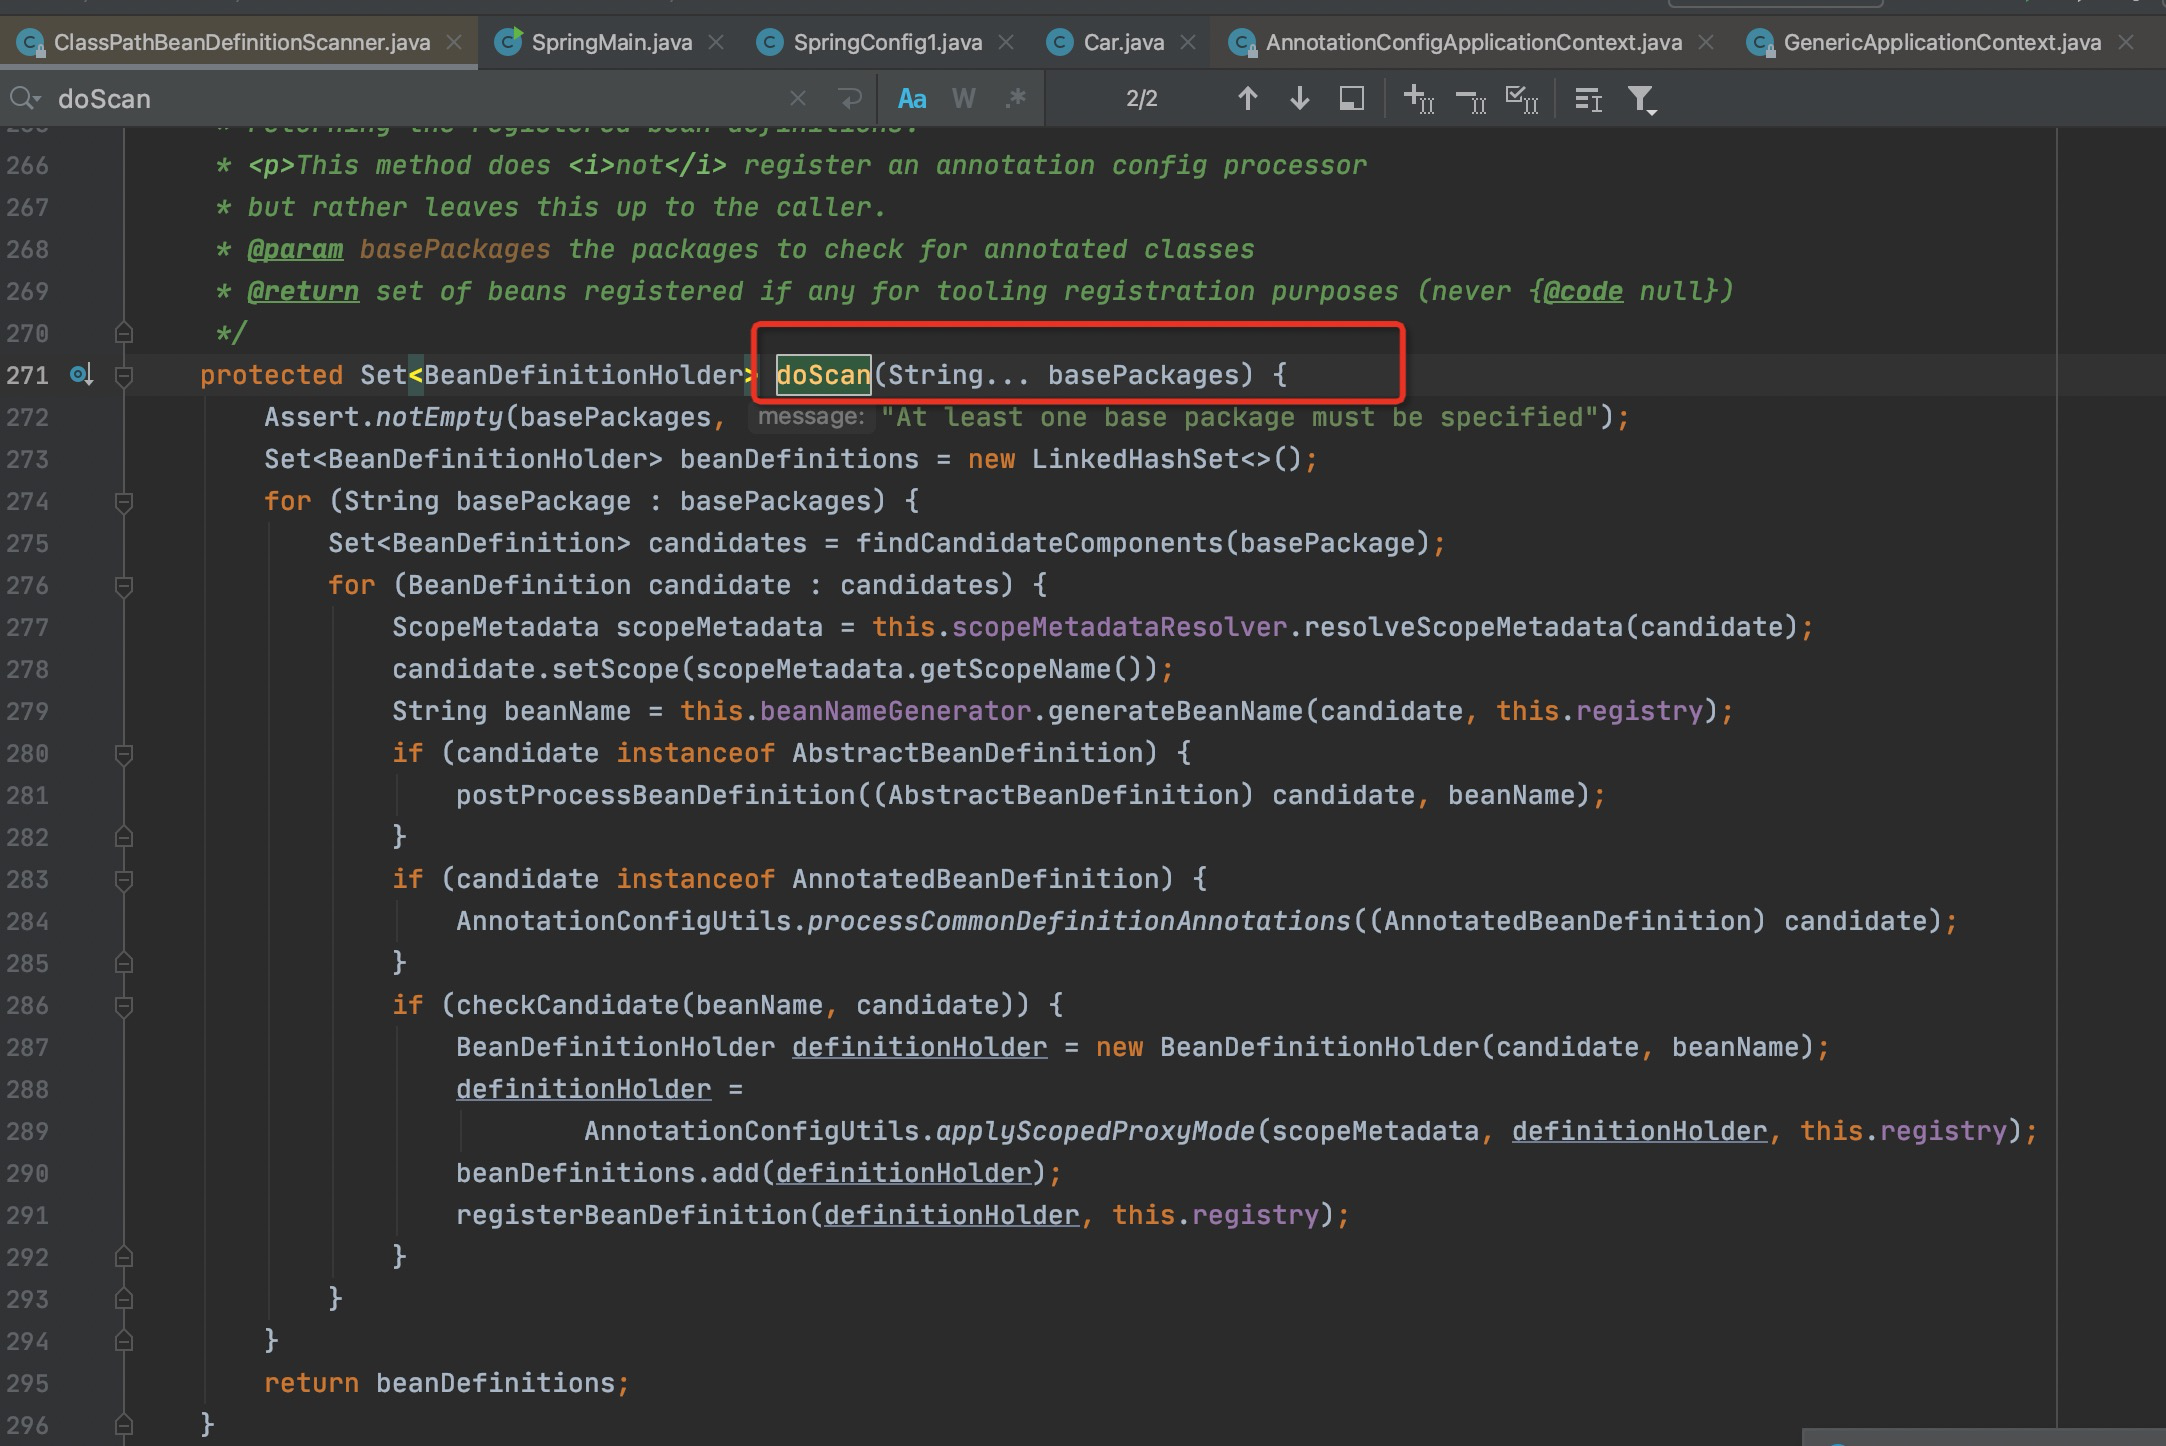Collapse doScan method fold at line 271
Viewport: 2166px width, 1446px height.
pos(124,376)
